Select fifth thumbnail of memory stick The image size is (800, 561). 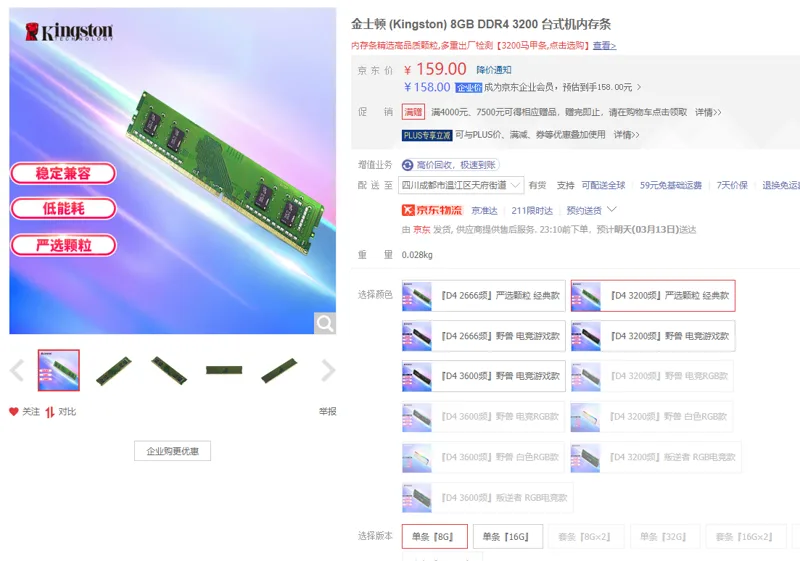click(x=279, y=371)
